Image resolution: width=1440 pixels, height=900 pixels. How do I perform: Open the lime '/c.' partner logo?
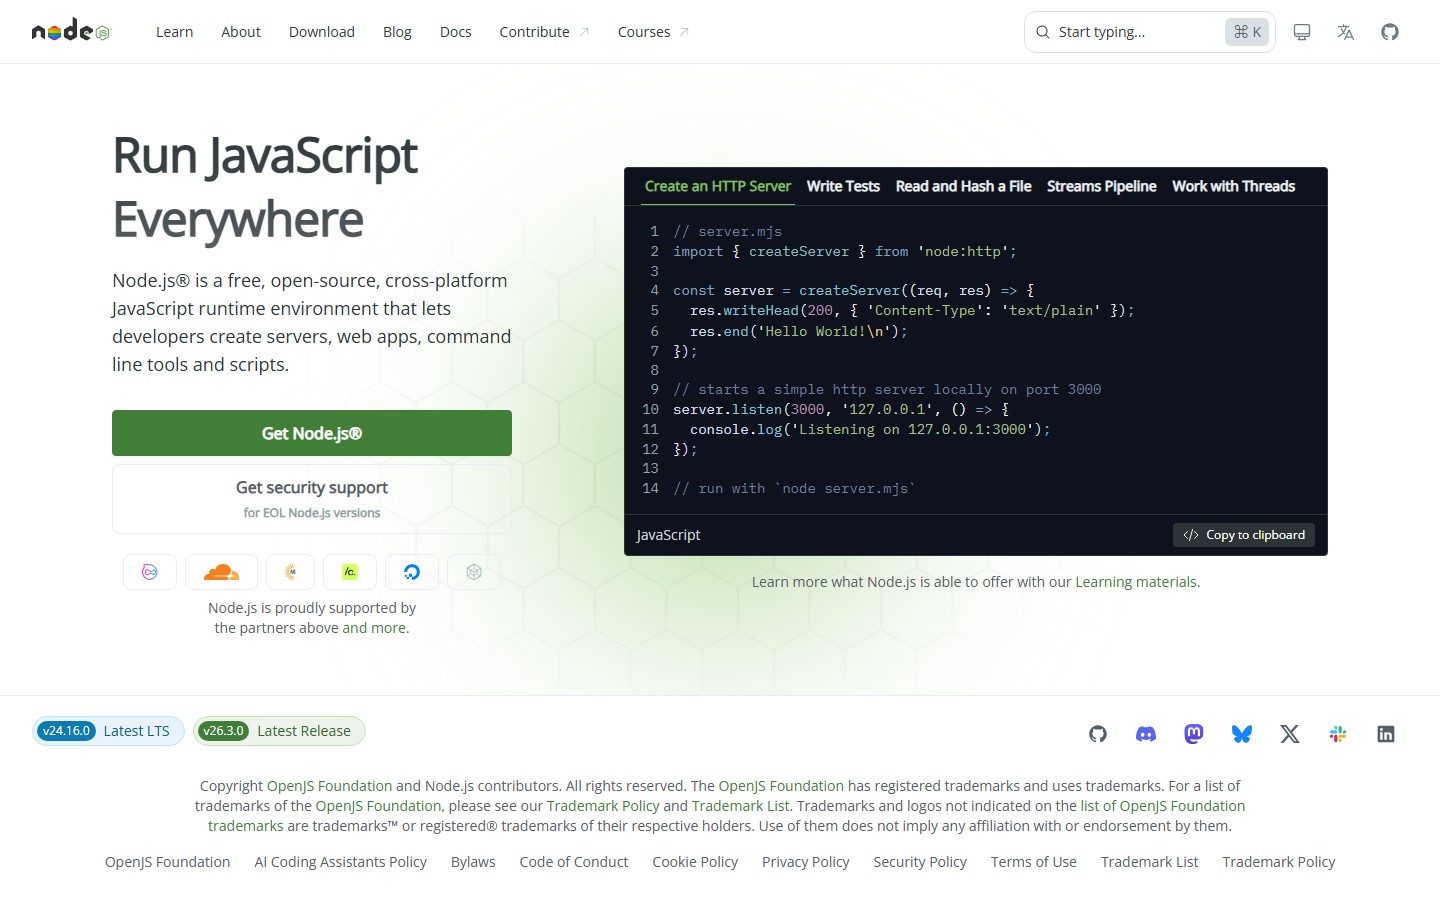(350, 572)
